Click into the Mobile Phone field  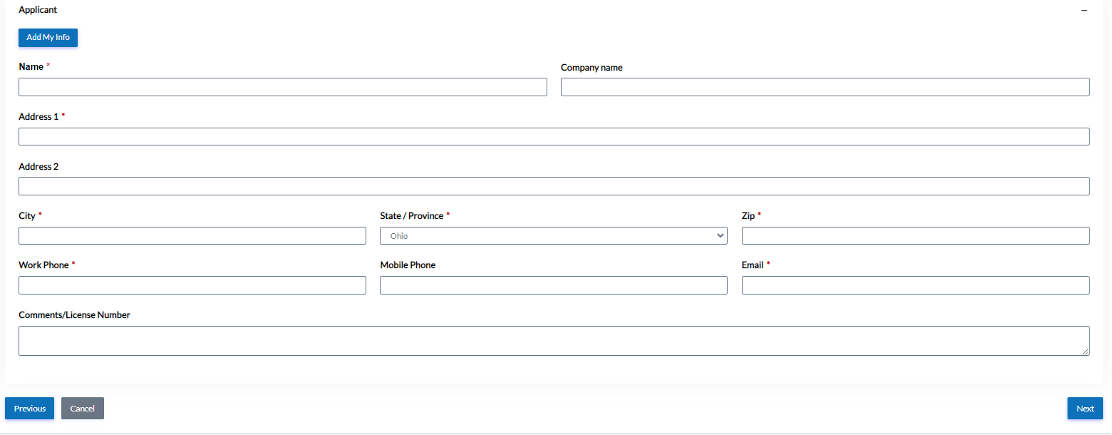pos(553,286)
